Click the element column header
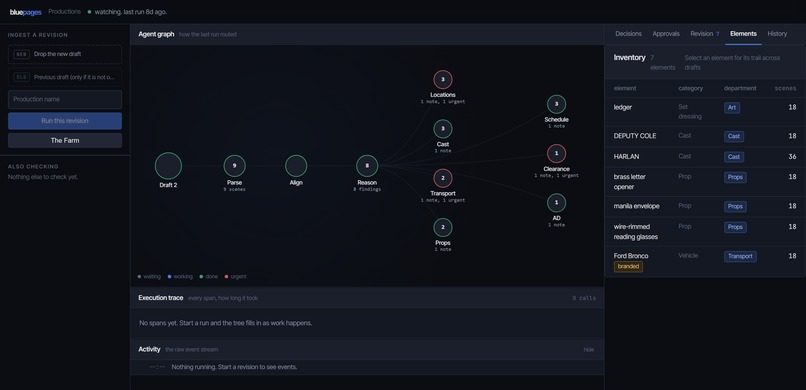 pyautogui.click(x=625, y=88)
